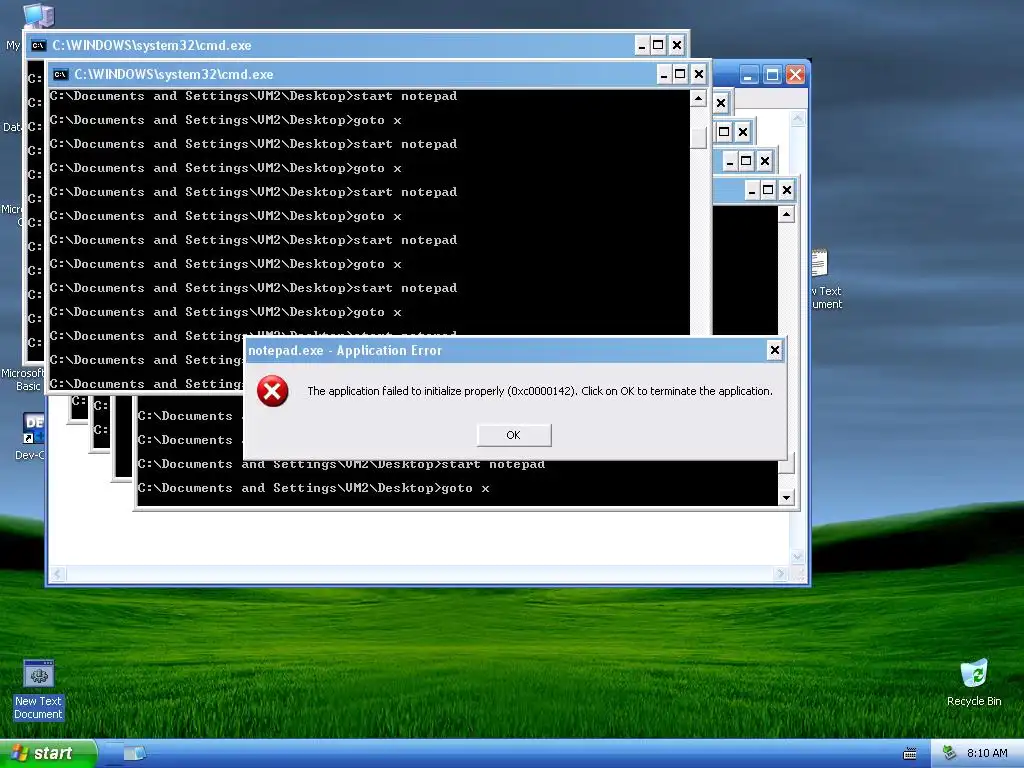
Task: Open the system menu icon of the front cmd.exe window
Action: click(61, 74)
